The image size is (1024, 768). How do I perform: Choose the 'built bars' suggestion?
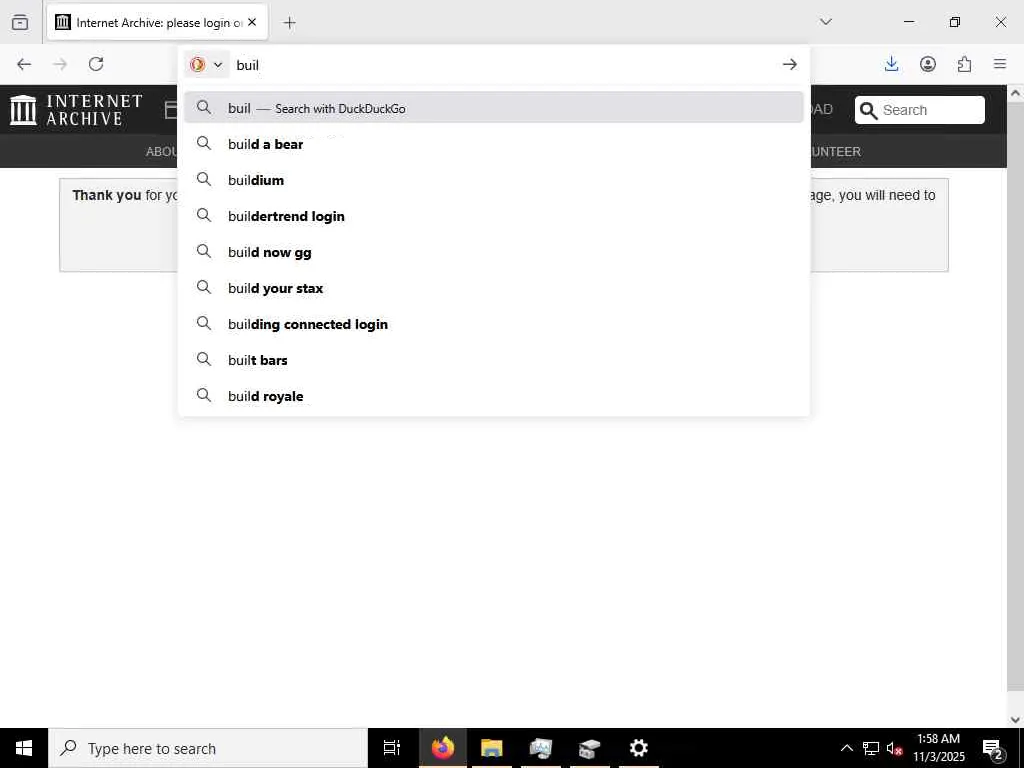[x=493, y=359]
